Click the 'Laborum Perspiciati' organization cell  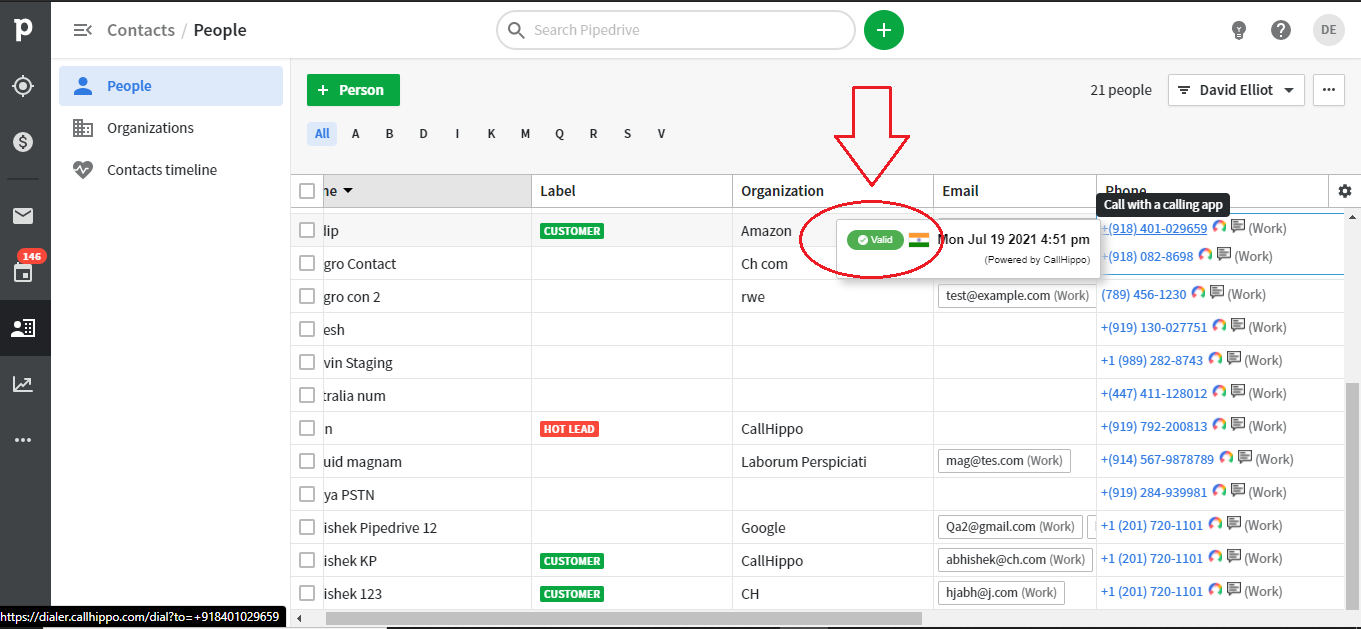(x=804, y=461)
